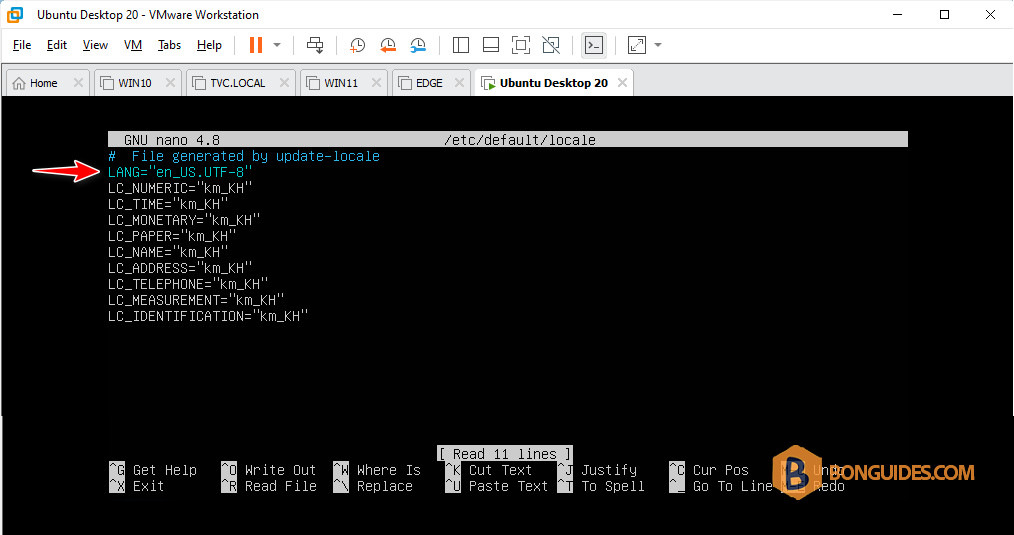This screenshot has height=535, width=1014.
Task: Close the WIN11 tab
Action: click(376, 83)
